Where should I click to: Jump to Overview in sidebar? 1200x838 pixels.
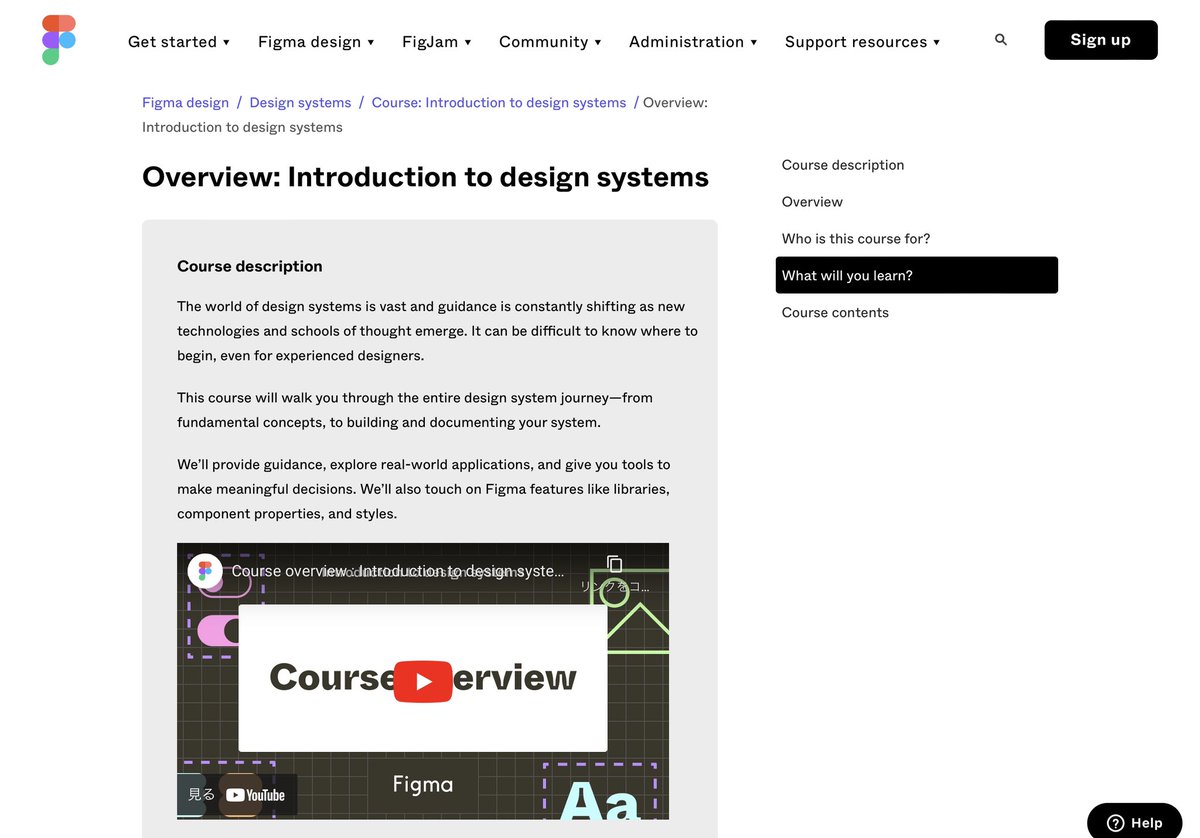812,202
